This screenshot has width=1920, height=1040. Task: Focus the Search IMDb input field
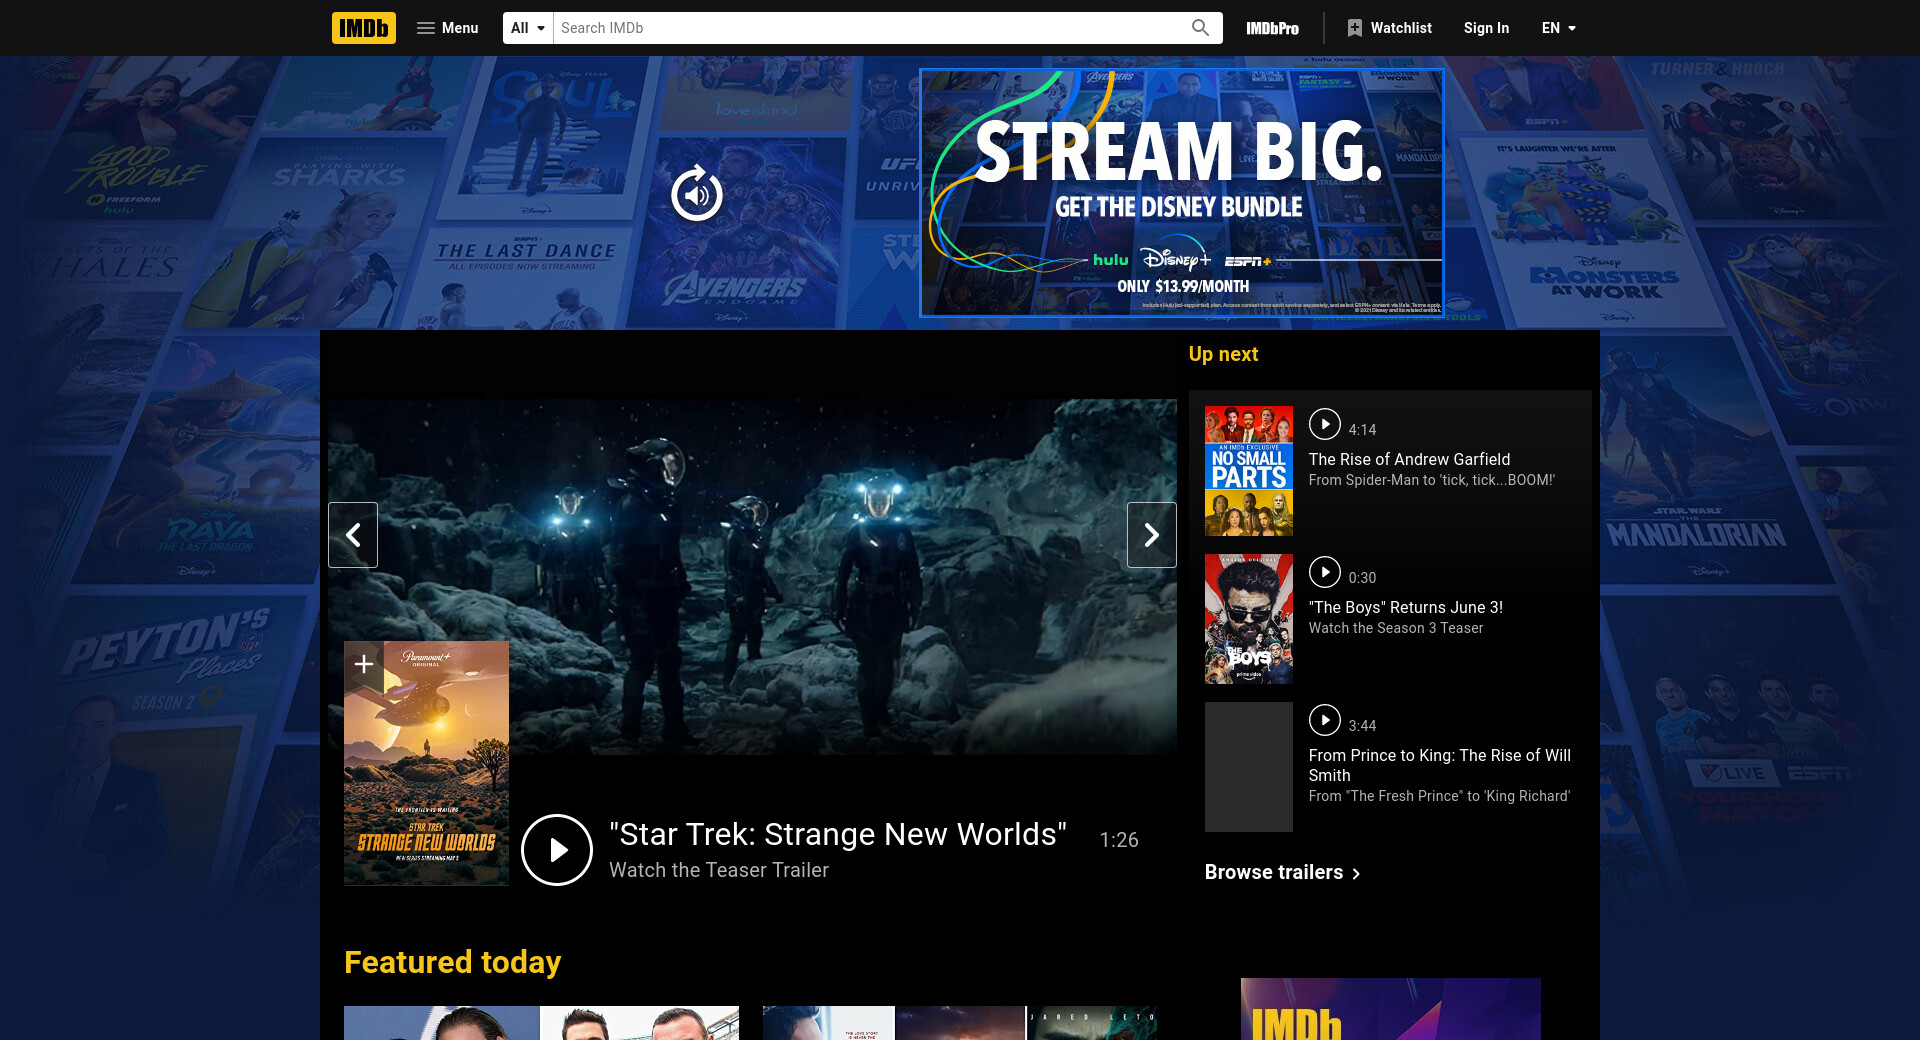(869, 28)
